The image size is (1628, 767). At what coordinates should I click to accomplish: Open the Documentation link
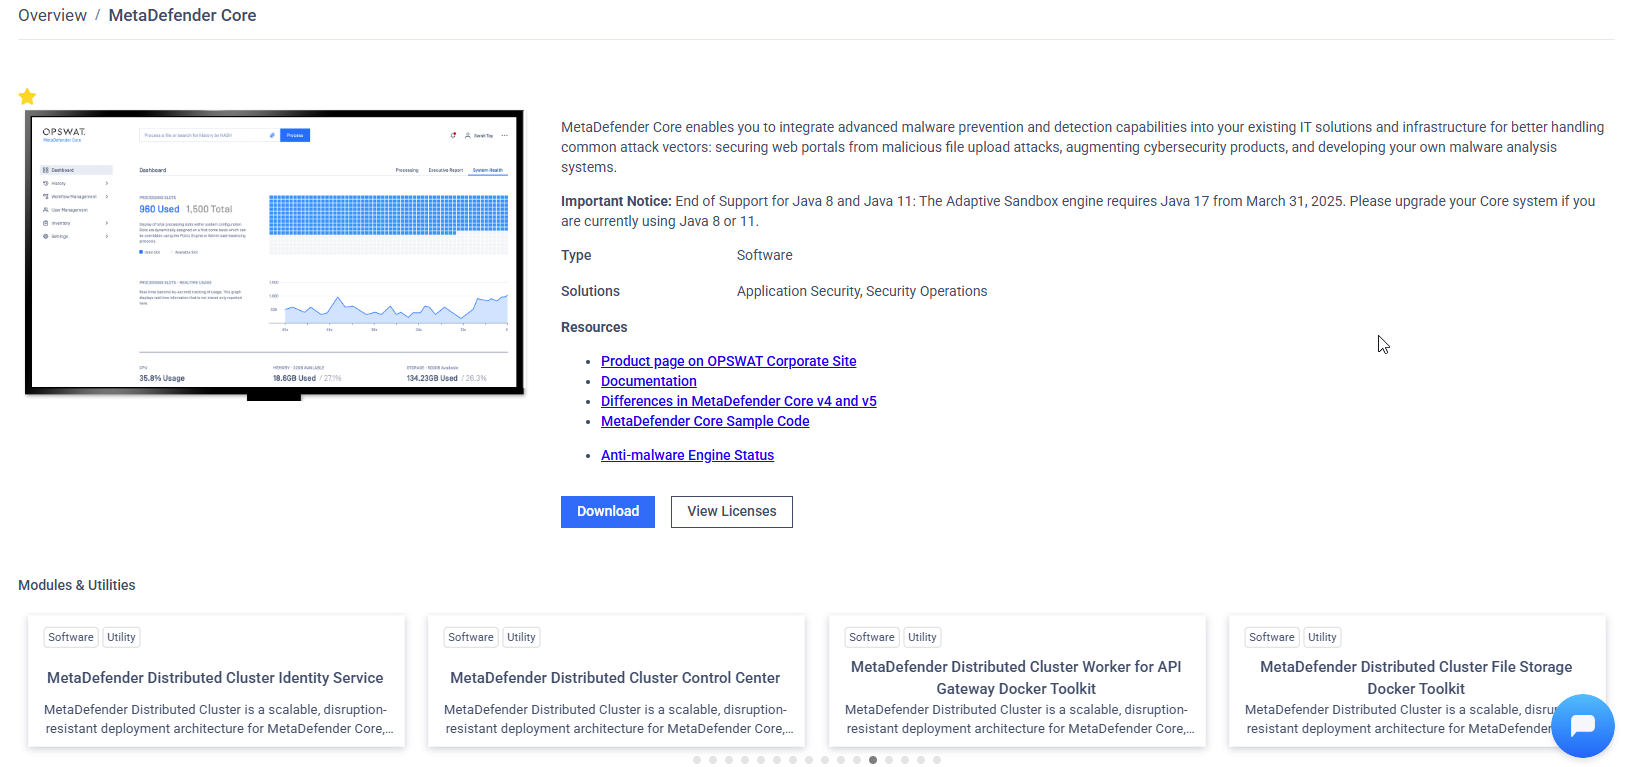pyautogui.click(x=648, y=381)
